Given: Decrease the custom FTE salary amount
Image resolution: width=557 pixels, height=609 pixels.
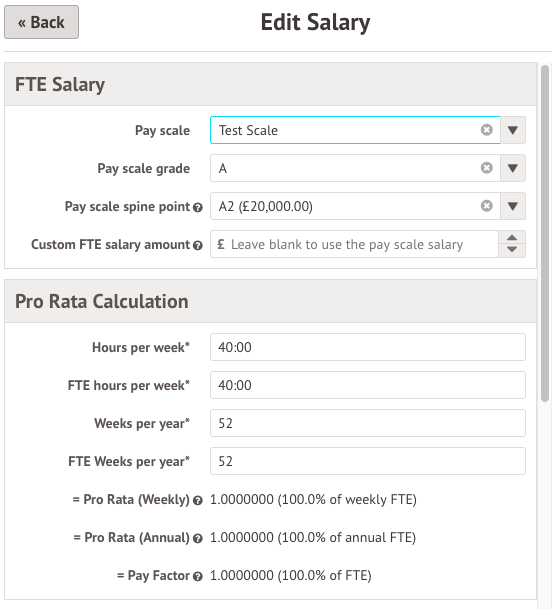Looking at the screenshot, I should point(512,251).
